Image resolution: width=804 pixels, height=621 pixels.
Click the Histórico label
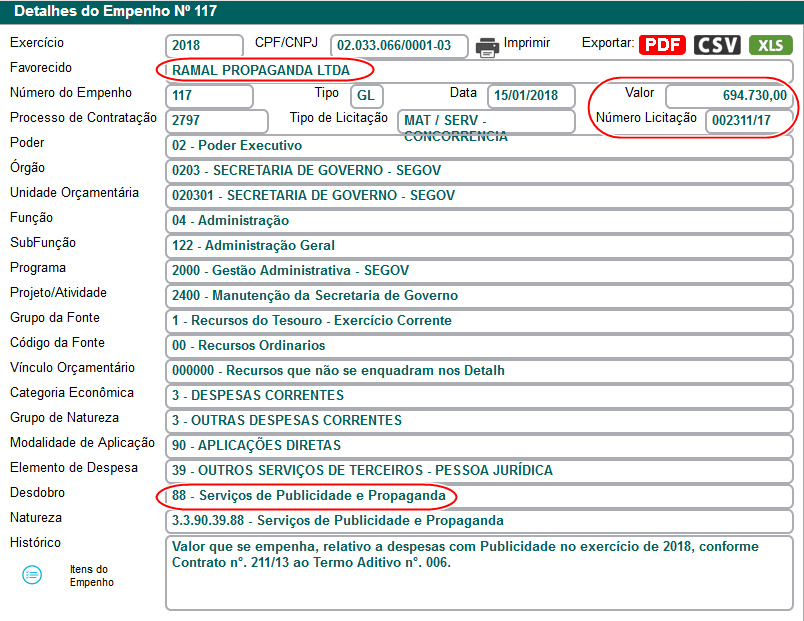point(35,543)
